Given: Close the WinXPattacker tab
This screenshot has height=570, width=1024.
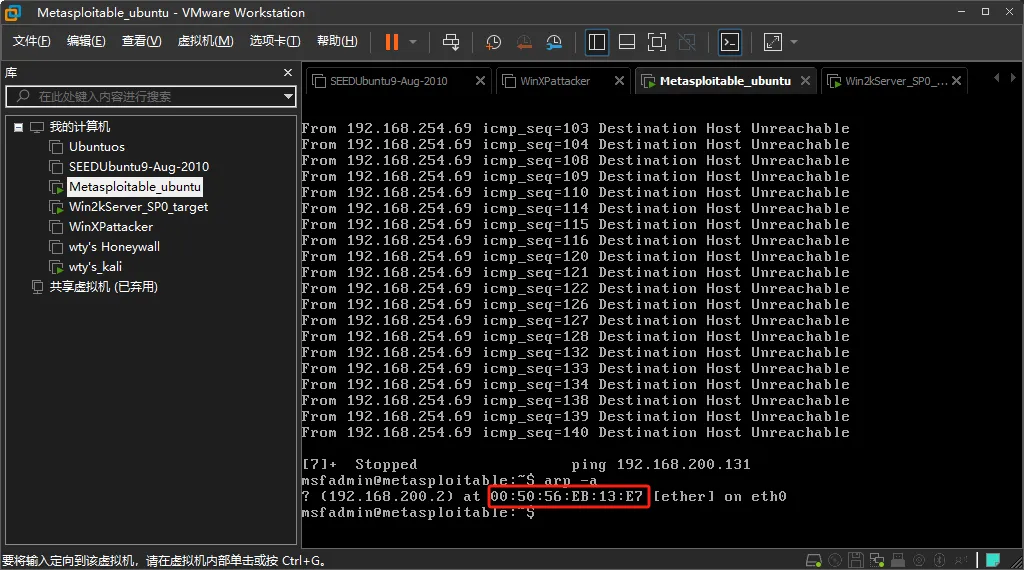Looking at the screenshot, I should [x=620, y=80].
